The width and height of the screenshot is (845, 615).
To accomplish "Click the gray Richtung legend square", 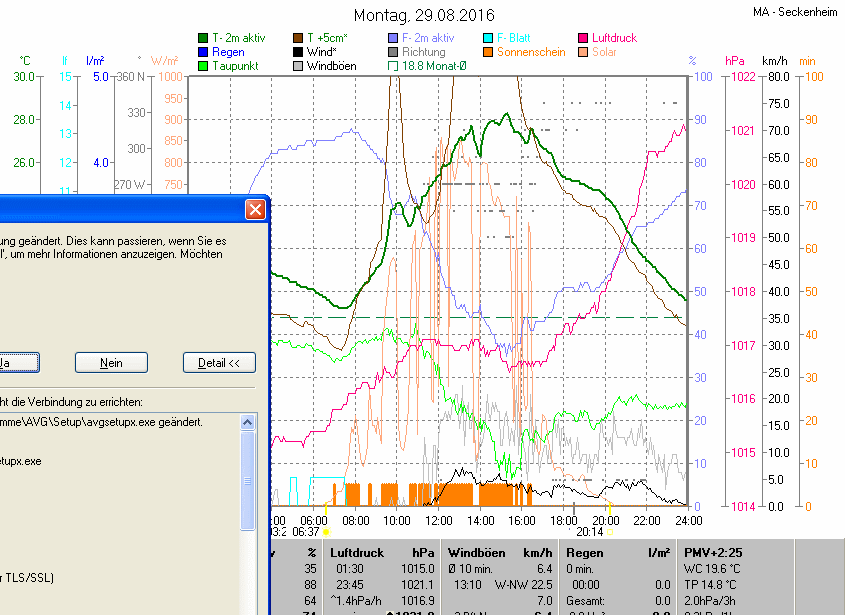I will point(393,52).
